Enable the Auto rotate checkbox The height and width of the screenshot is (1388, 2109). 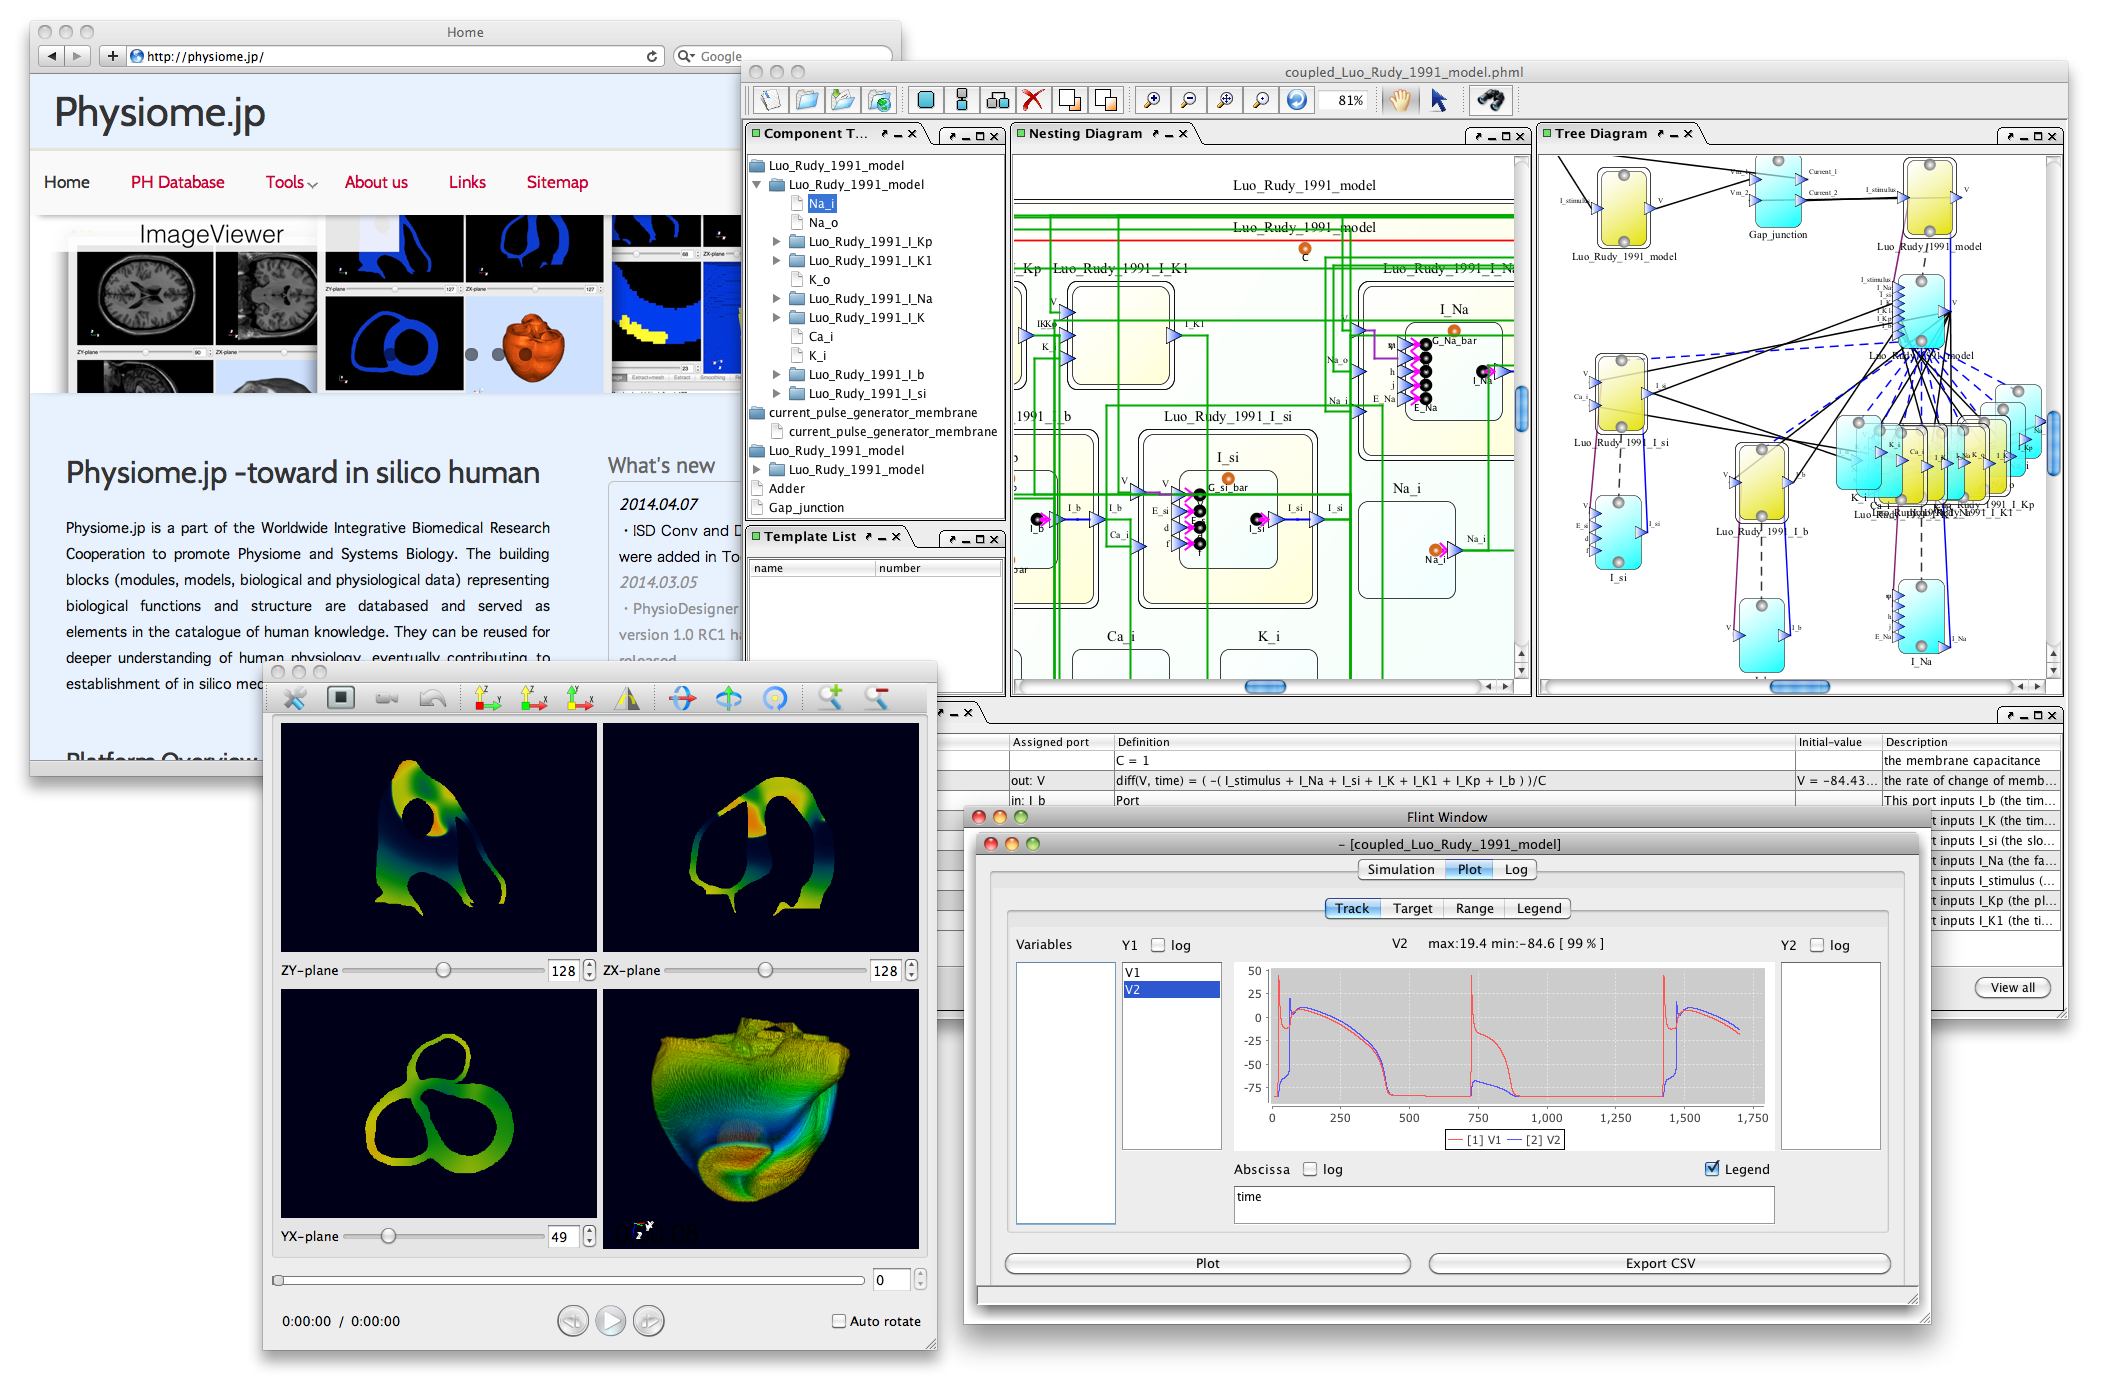(x=839, y=1321)
